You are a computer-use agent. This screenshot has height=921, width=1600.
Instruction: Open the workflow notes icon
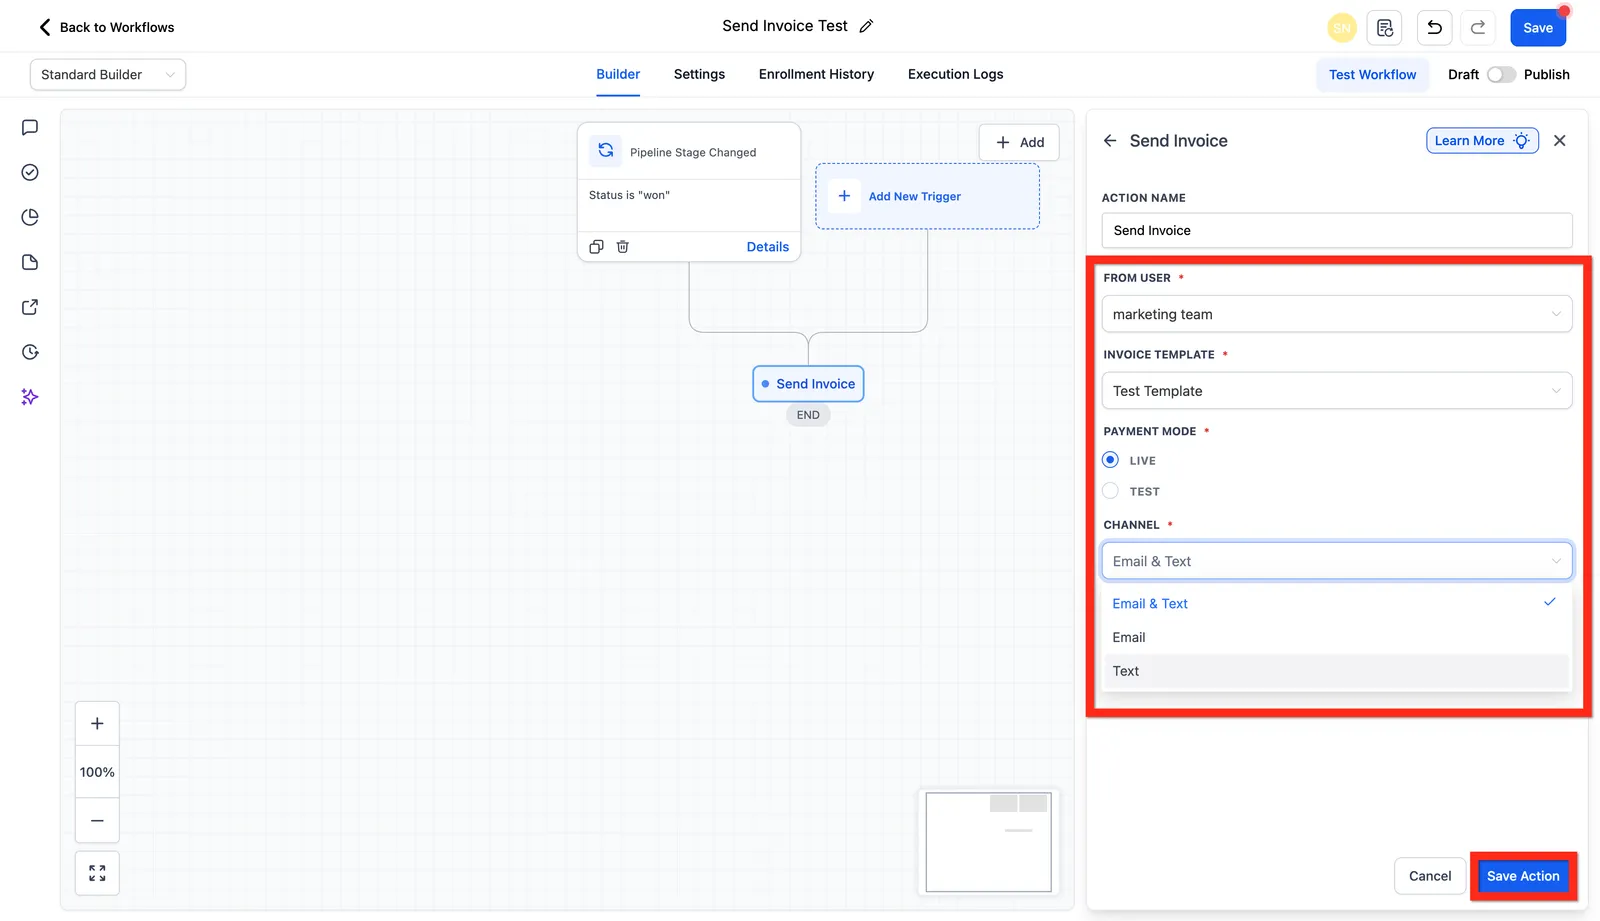point(1385,28)
